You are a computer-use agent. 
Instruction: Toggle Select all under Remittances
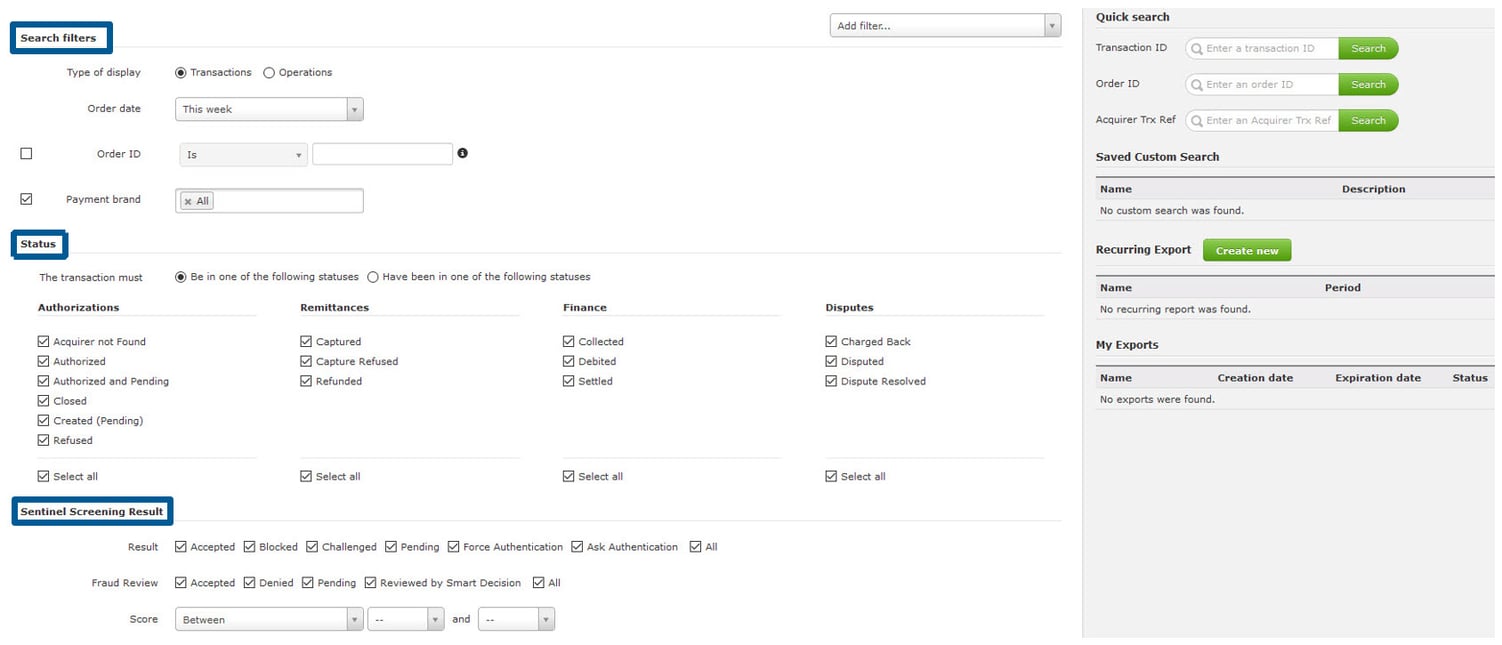(x=306, y=476)
